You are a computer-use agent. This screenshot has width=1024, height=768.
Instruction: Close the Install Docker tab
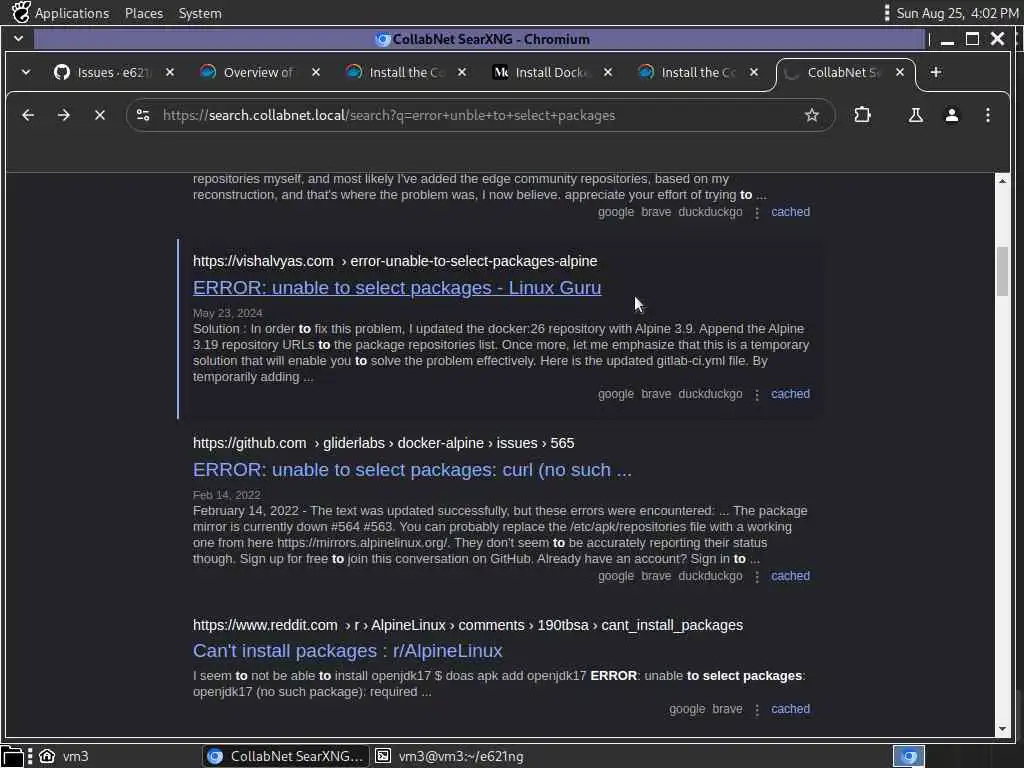[x=608, y=72]
